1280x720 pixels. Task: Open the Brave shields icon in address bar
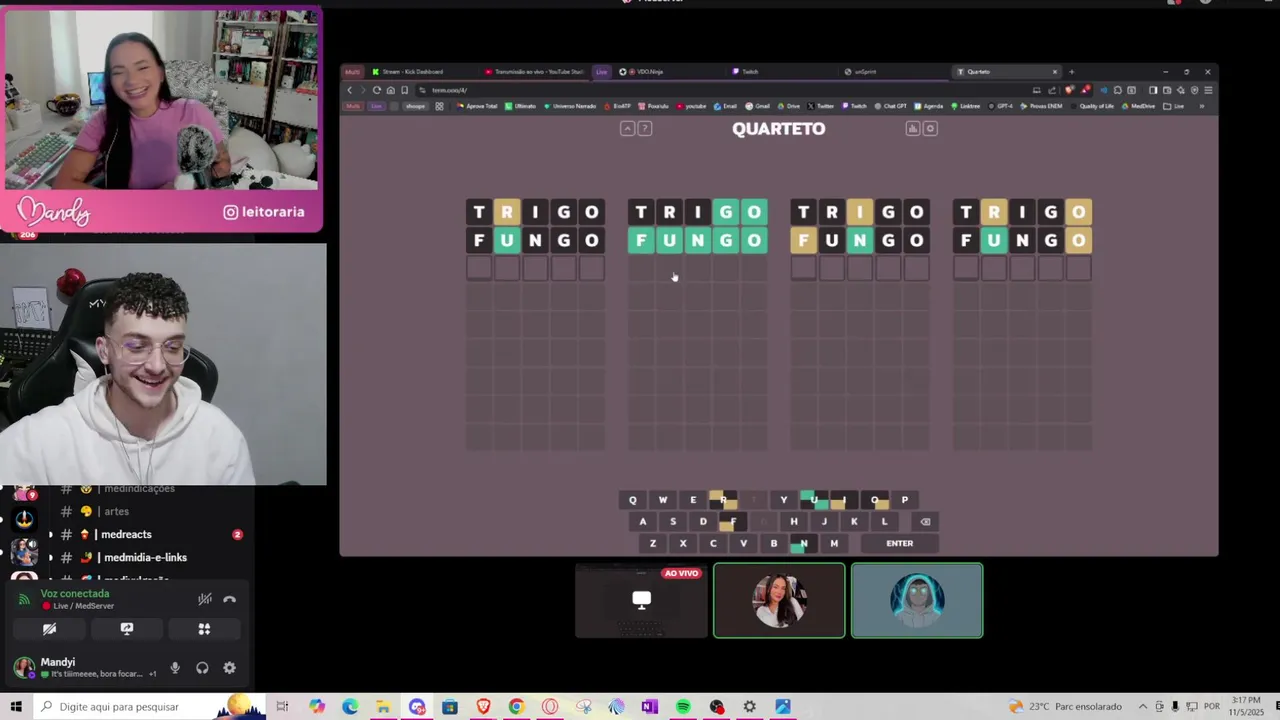click(x=1071, y=90)
